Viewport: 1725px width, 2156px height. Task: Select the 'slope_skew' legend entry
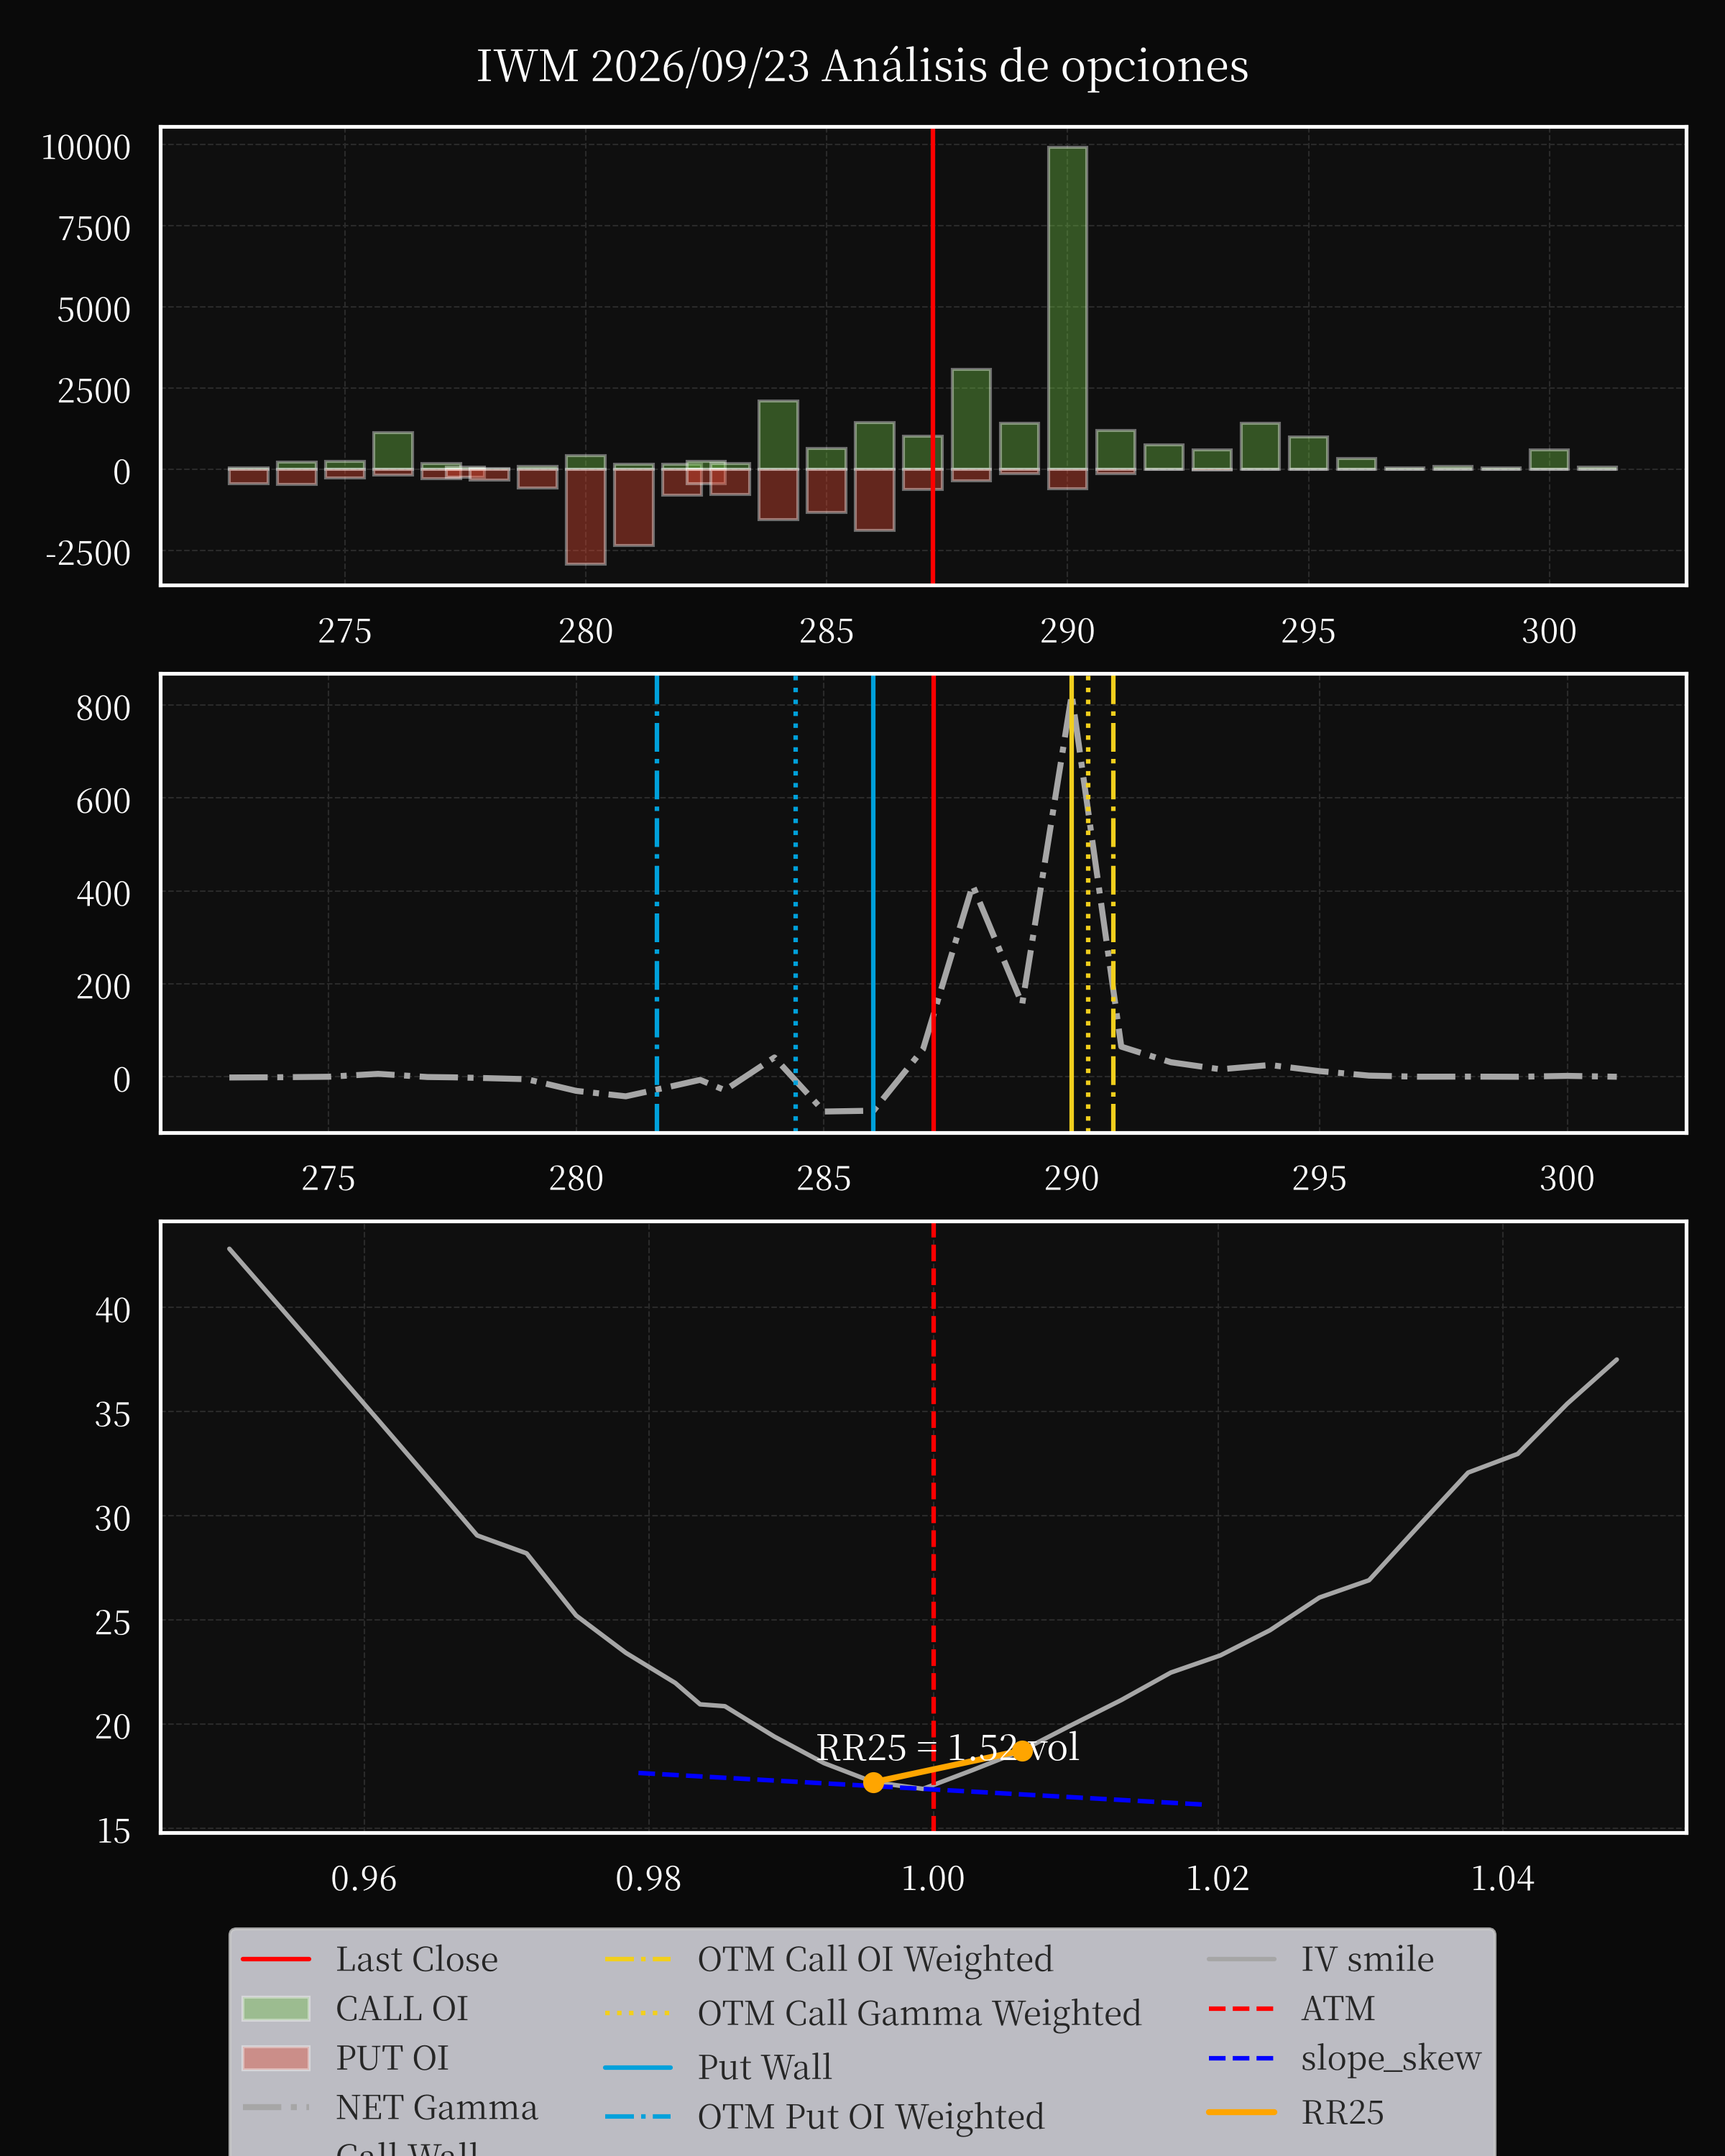coord(1344,2058)
